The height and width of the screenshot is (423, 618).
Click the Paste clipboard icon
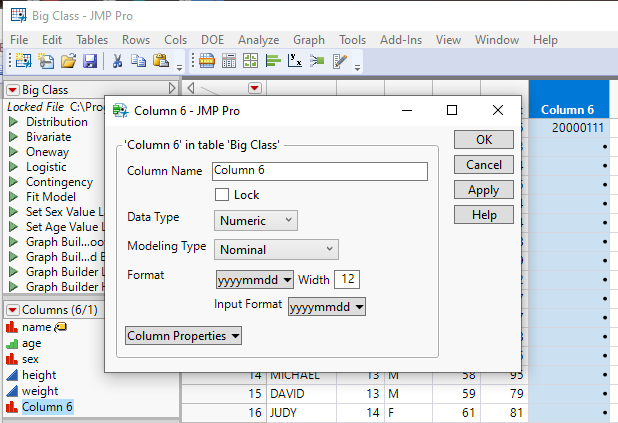point(160,61)
